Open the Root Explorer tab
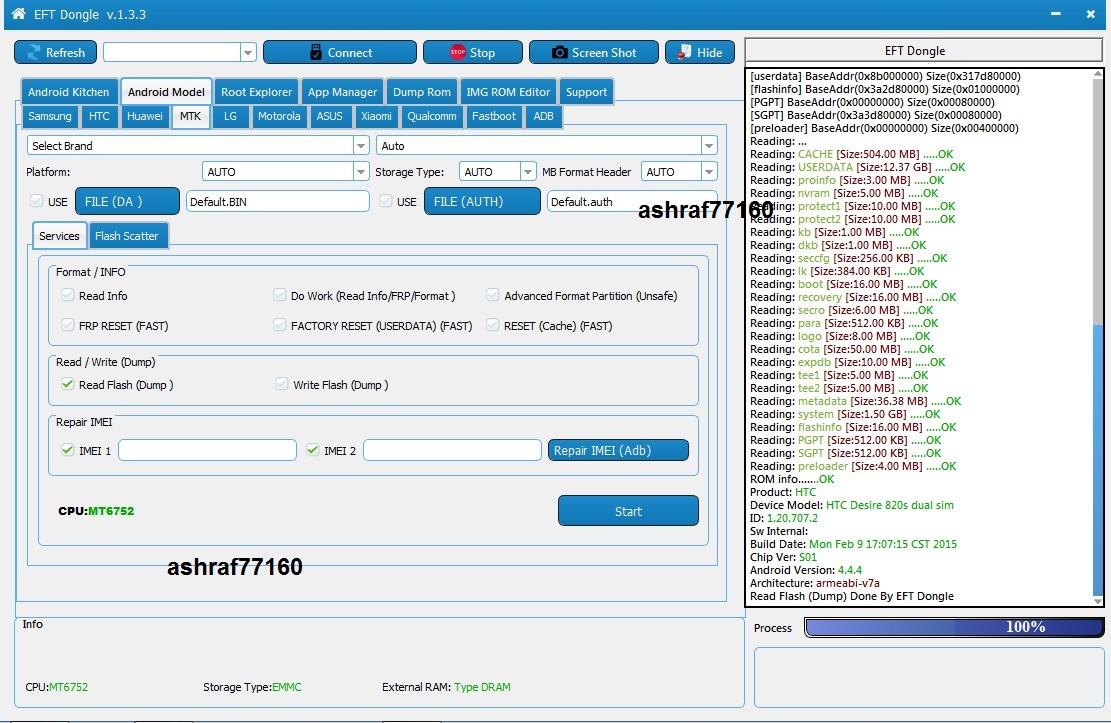1111x723 pixels. [x=256, y=92]
